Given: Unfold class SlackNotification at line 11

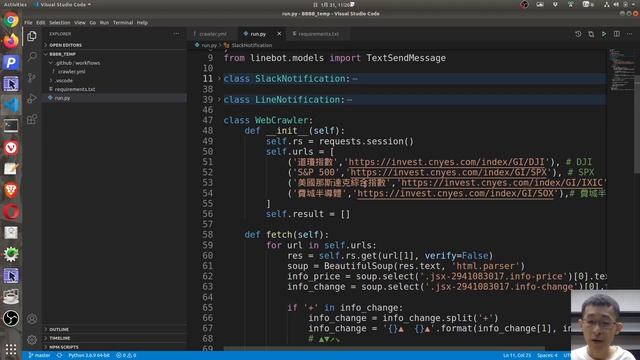Looking at the screenshot, I should pos(219,78).
